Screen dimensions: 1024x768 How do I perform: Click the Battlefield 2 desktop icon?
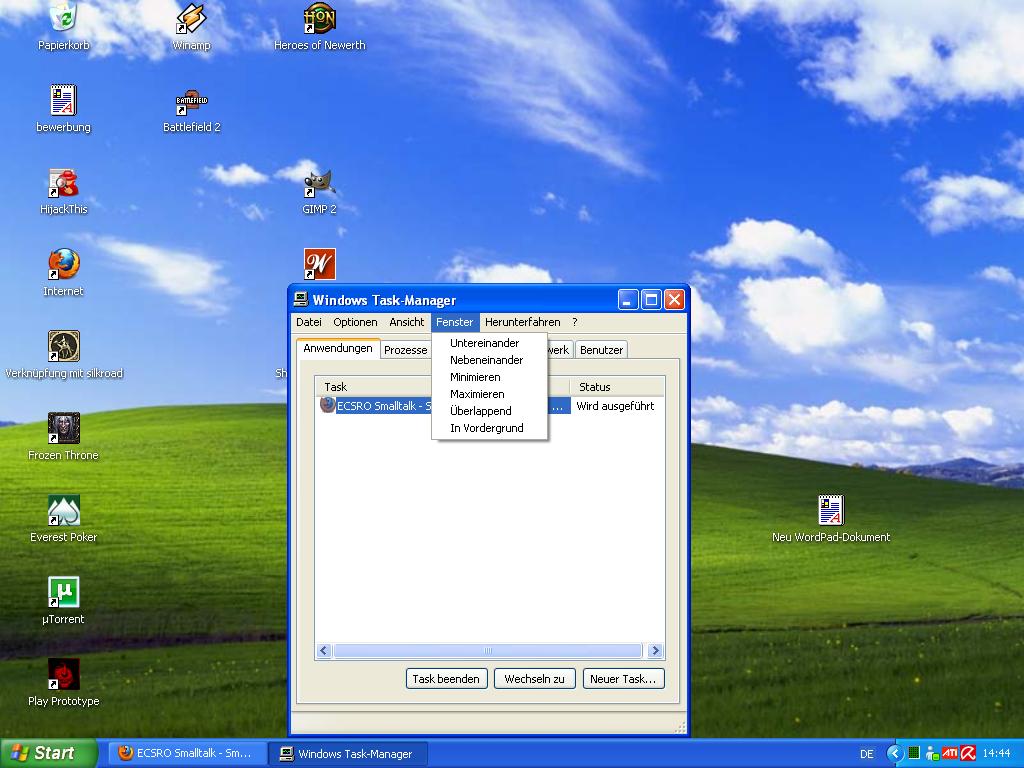click(191, 101)
